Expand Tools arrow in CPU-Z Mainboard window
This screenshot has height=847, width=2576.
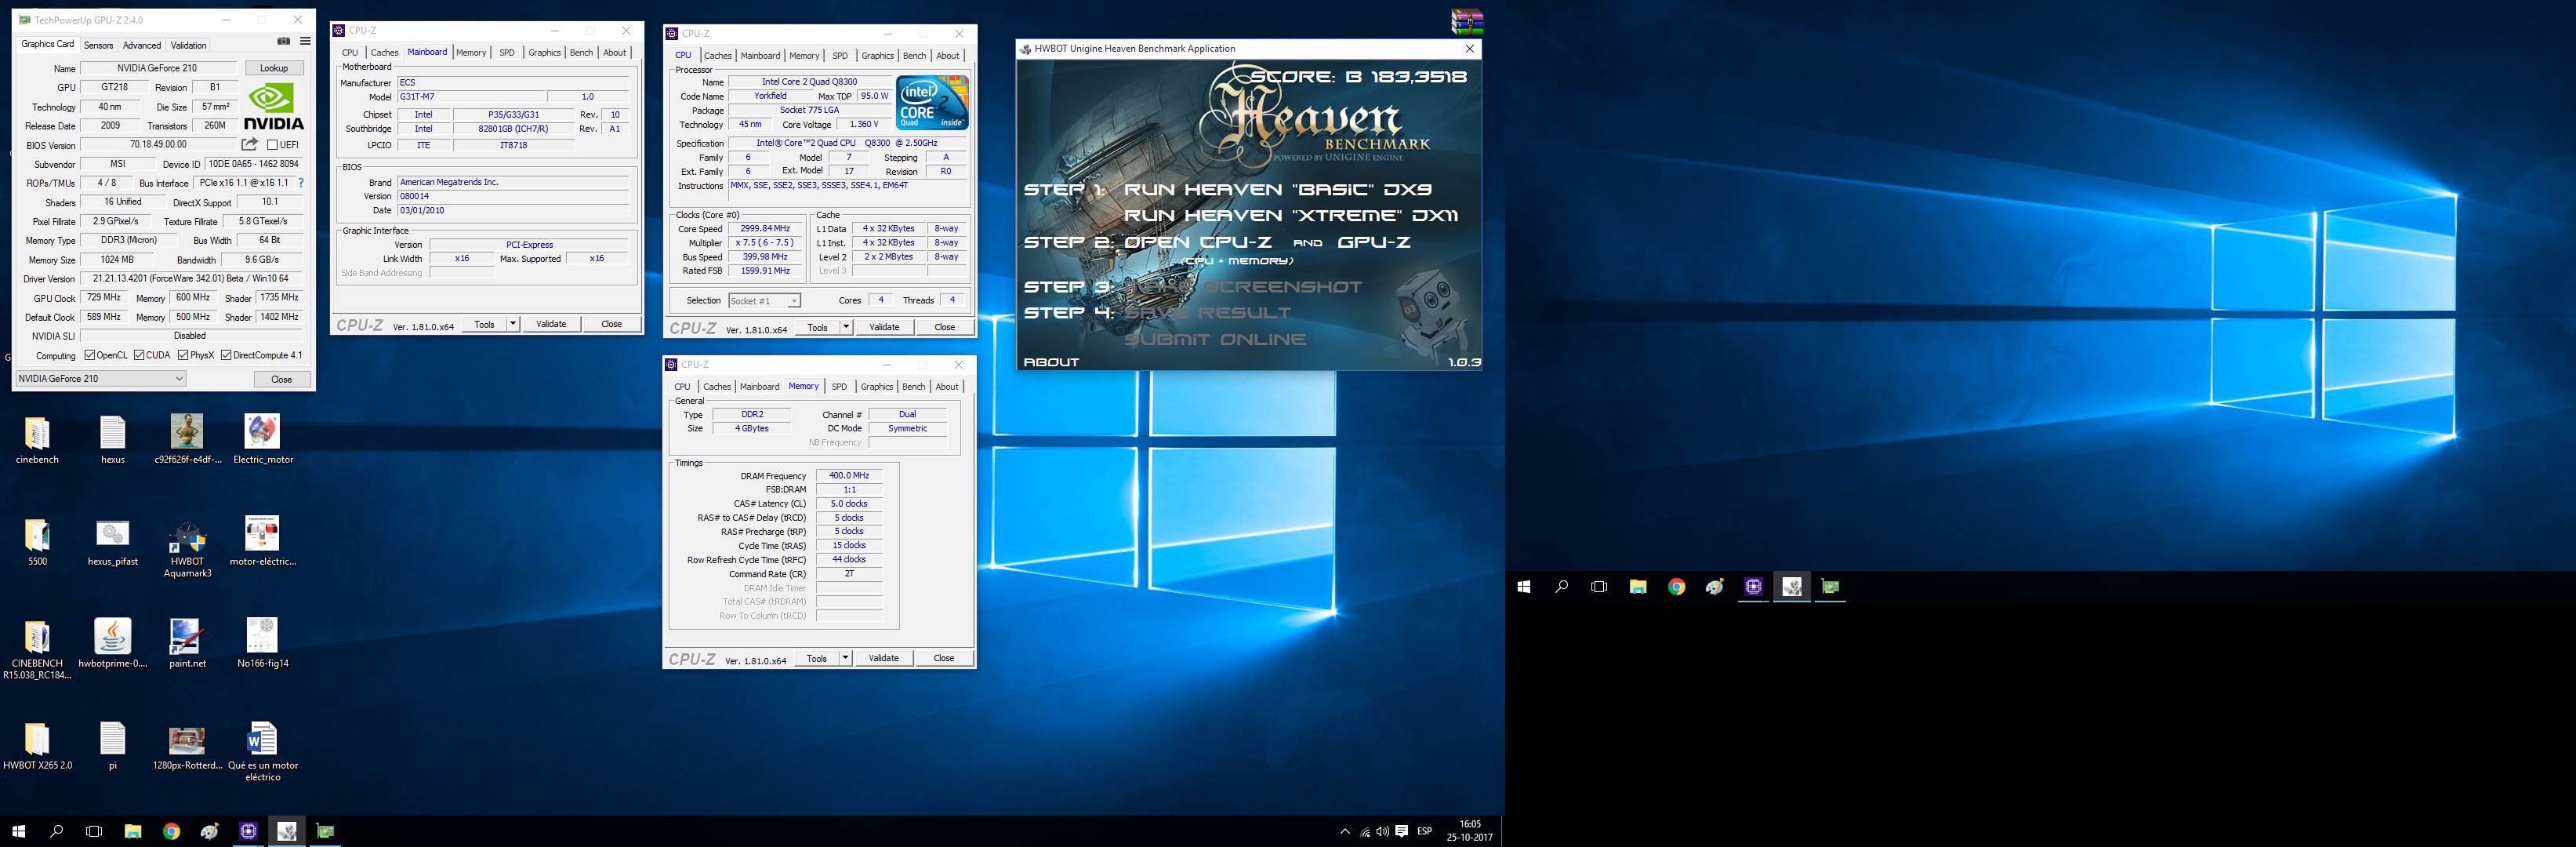(x=513, y=324)
